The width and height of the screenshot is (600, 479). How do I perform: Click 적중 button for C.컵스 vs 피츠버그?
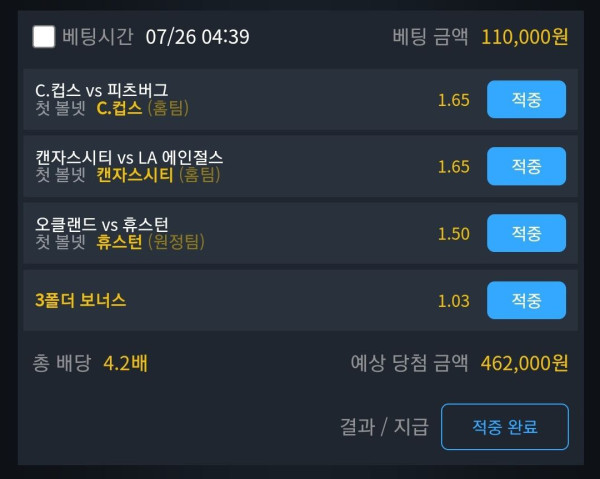point(526,100)
